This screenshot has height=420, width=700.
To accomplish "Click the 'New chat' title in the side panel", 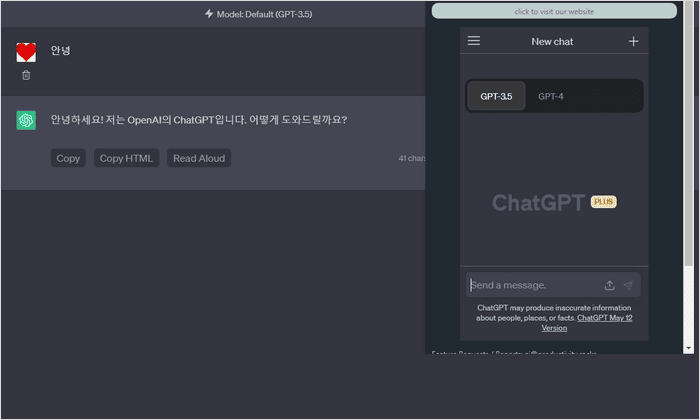I will (x=552, y=42).
